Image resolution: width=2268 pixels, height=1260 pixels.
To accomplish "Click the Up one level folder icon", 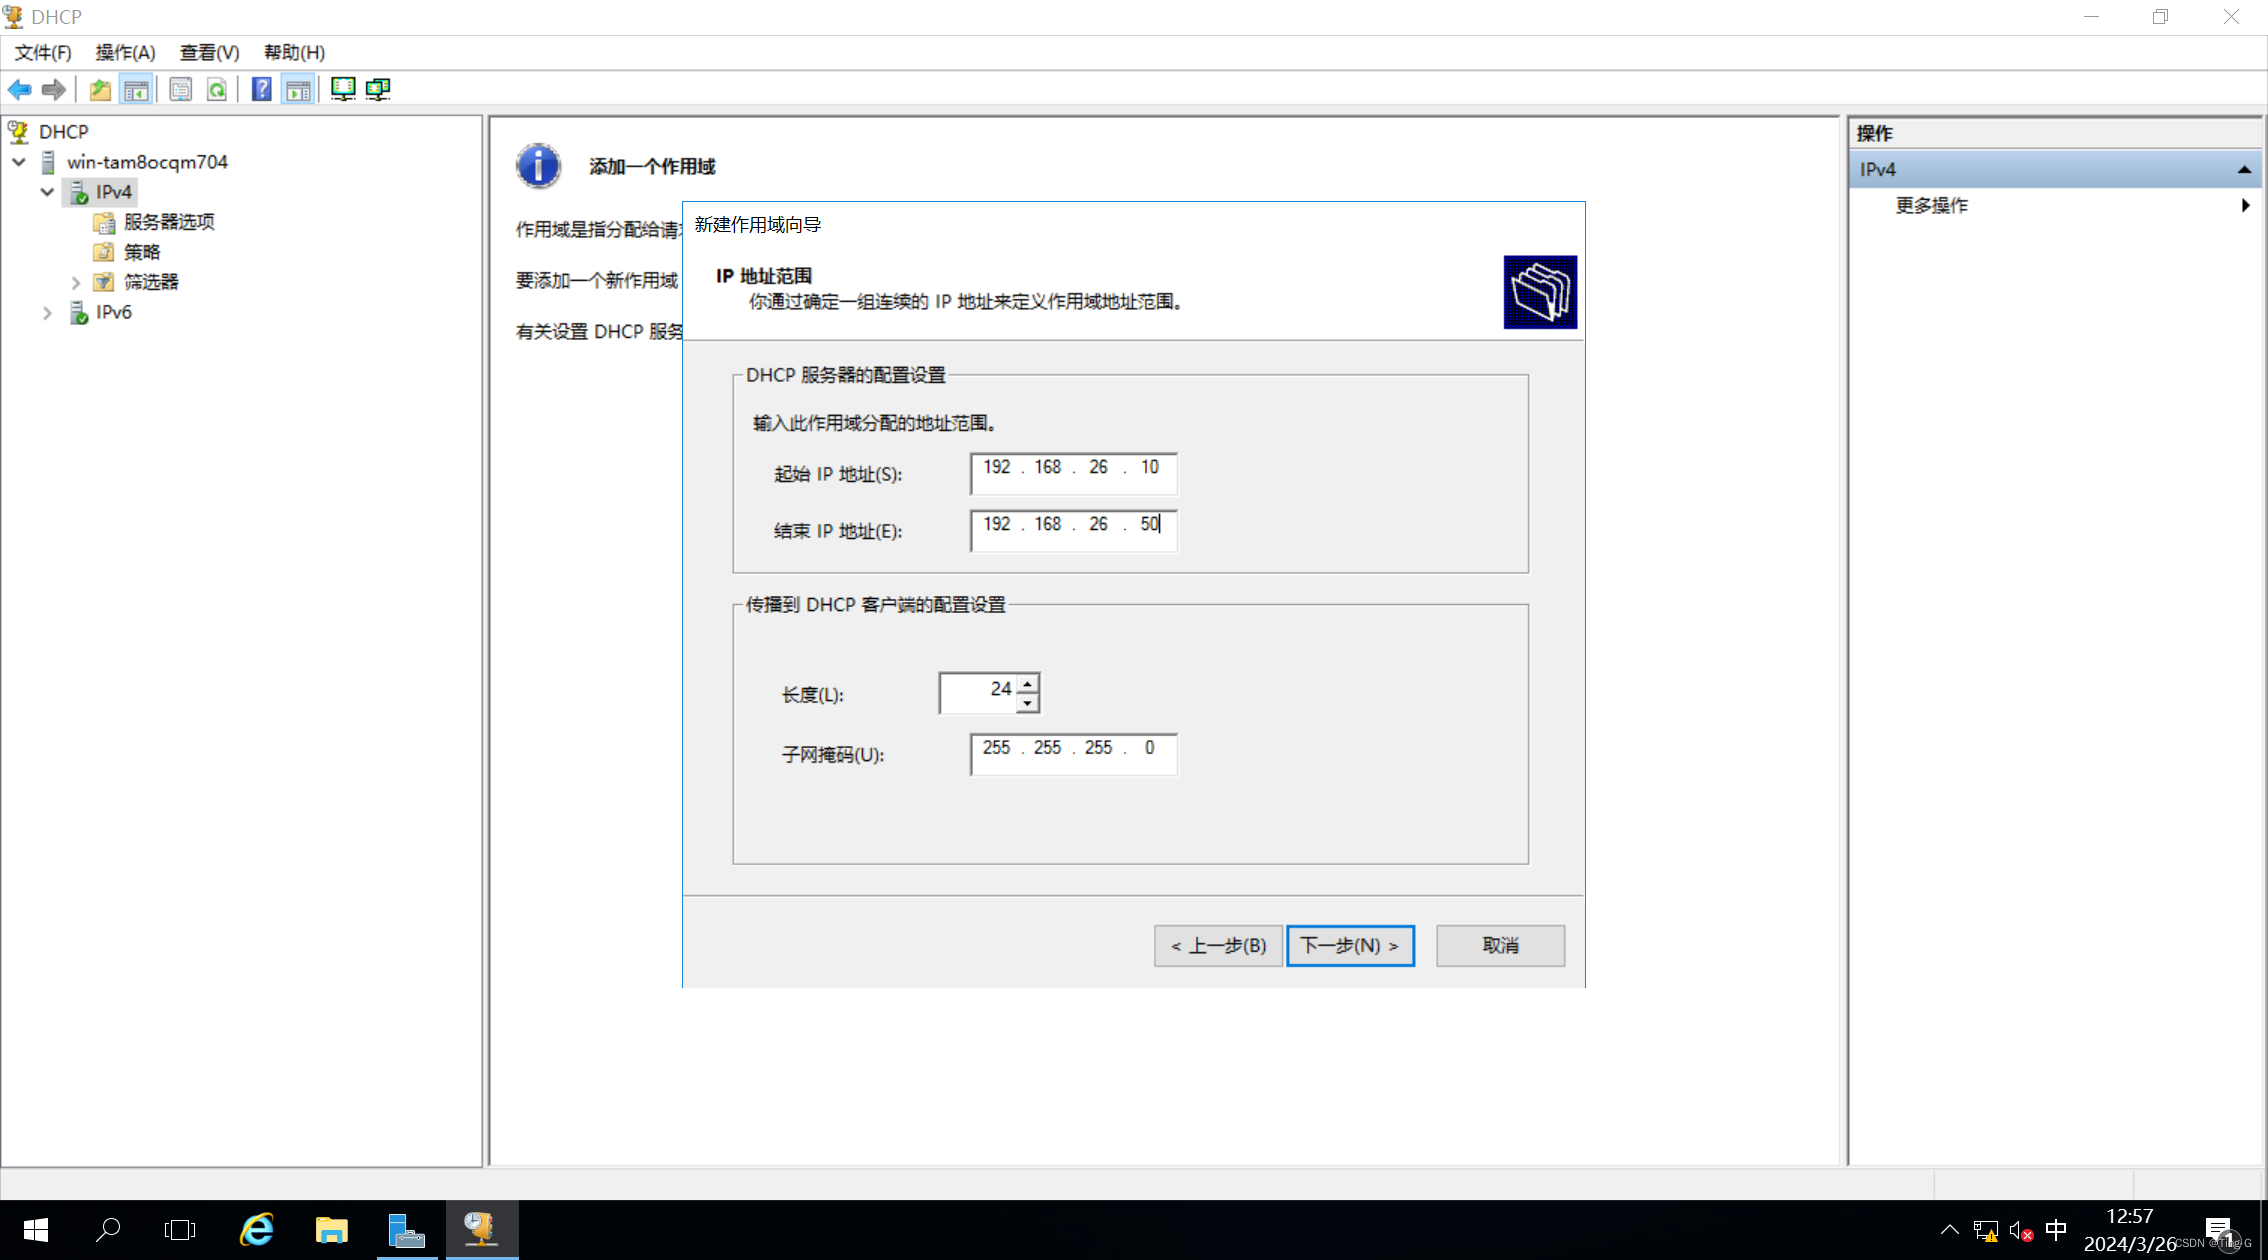I will click(x=100, y=90).
